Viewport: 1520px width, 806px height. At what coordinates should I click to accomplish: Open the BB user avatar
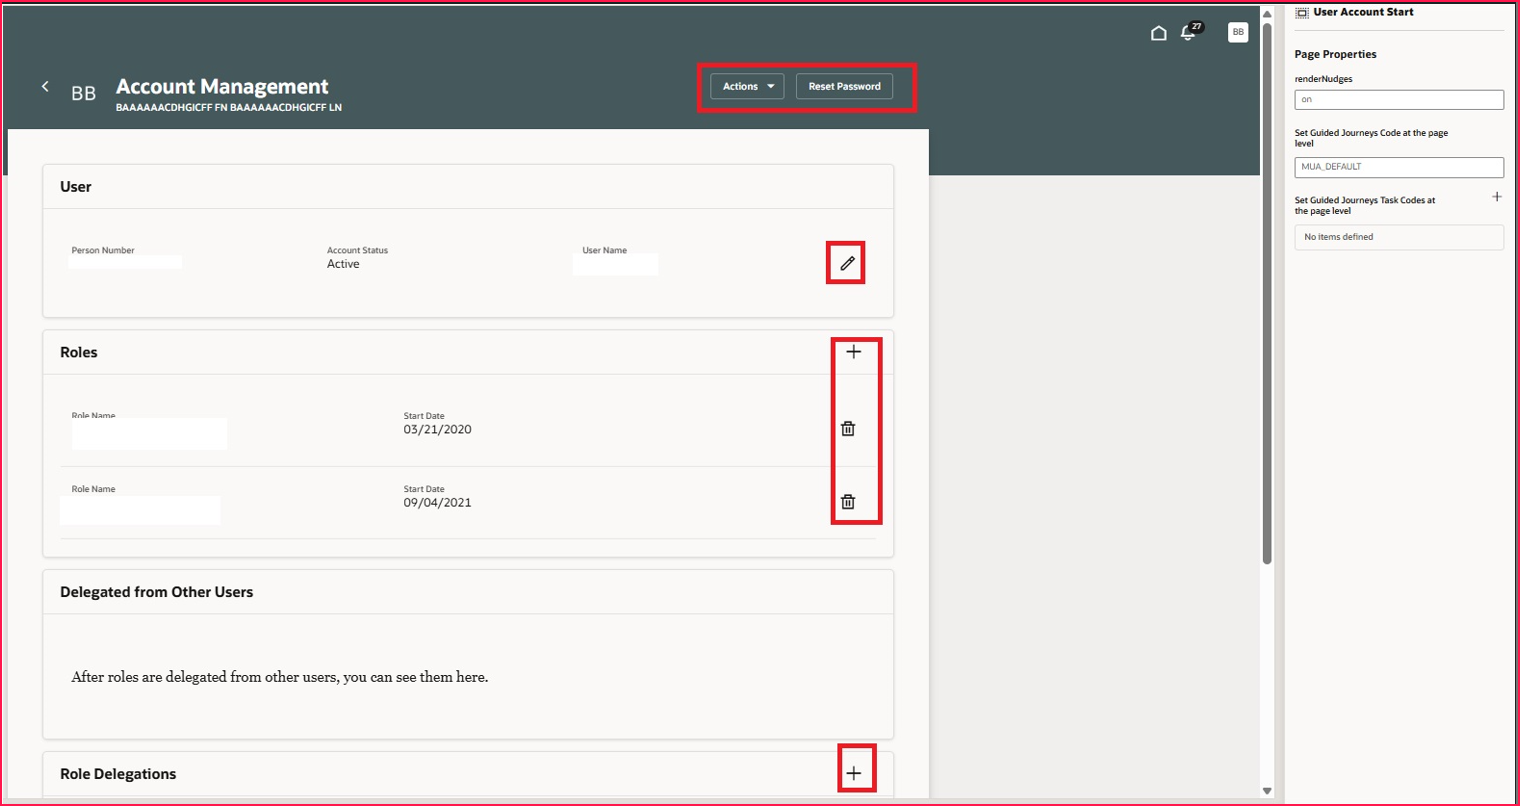point(1237,31)
